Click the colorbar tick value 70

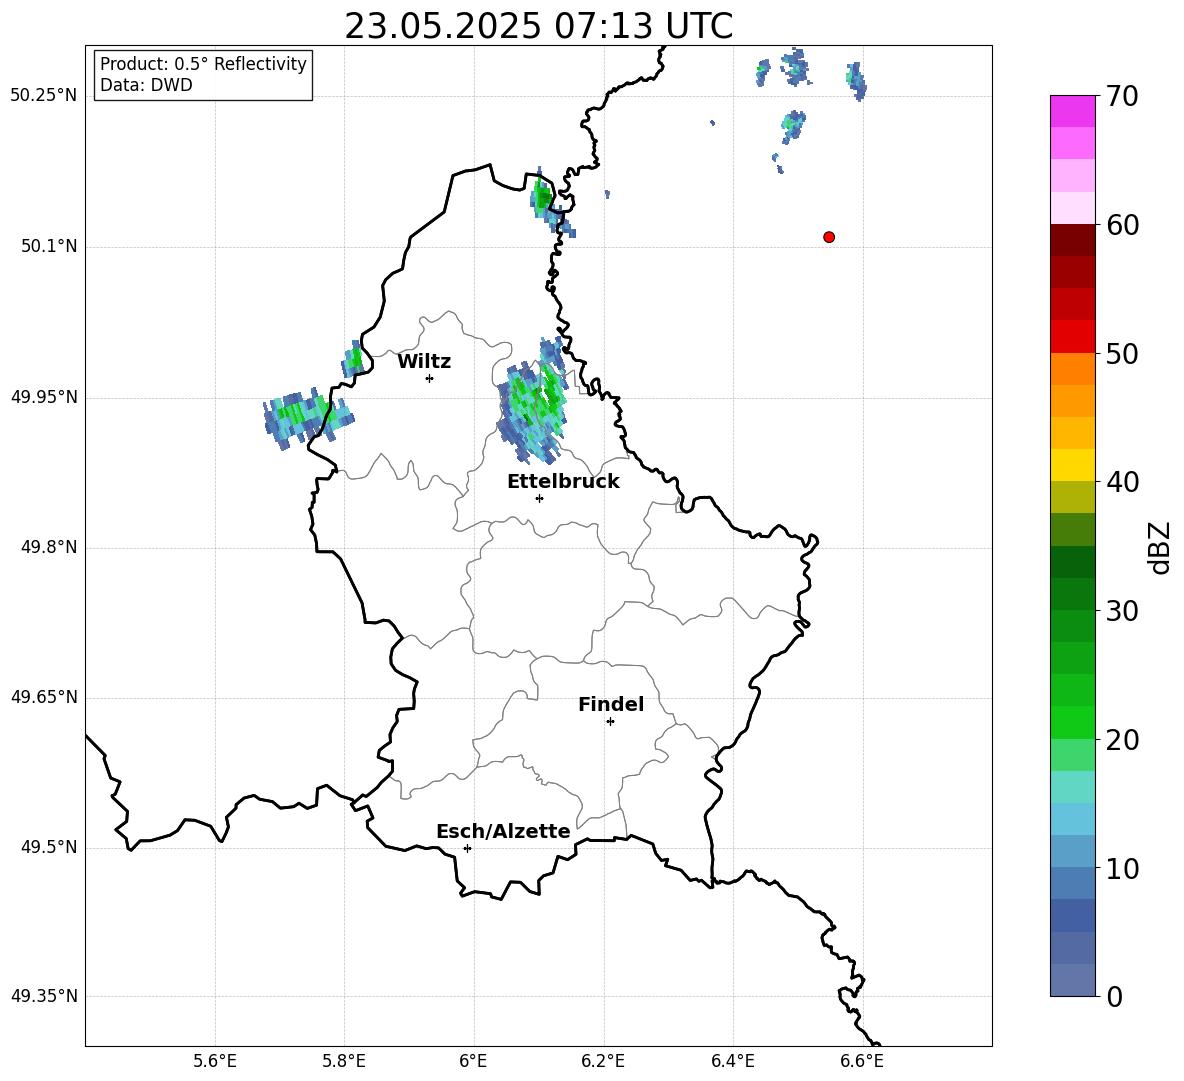click(1122, 97)
